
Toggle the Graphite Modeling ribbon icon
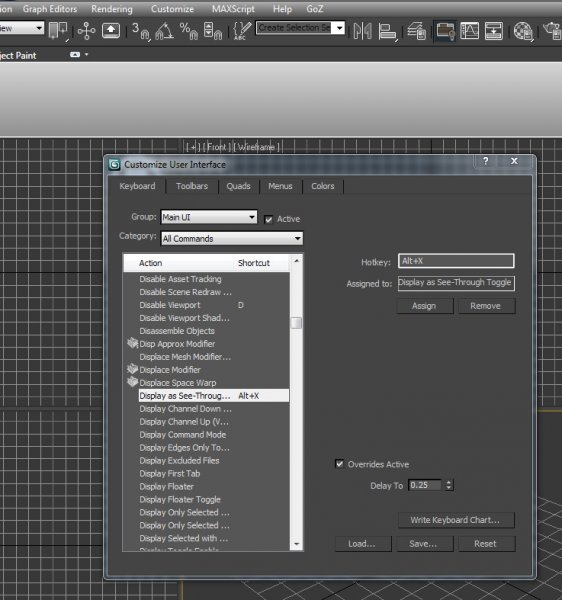pos(445,31)
